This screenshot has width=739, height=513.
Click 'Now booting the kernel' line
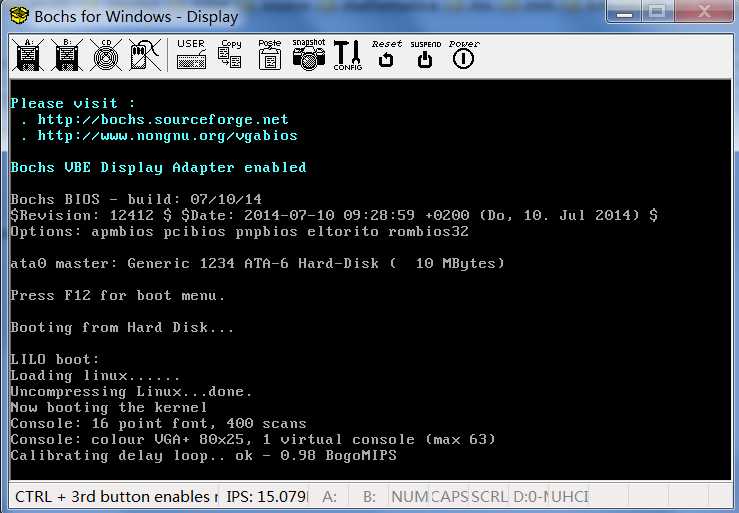[x=109, y=407]
